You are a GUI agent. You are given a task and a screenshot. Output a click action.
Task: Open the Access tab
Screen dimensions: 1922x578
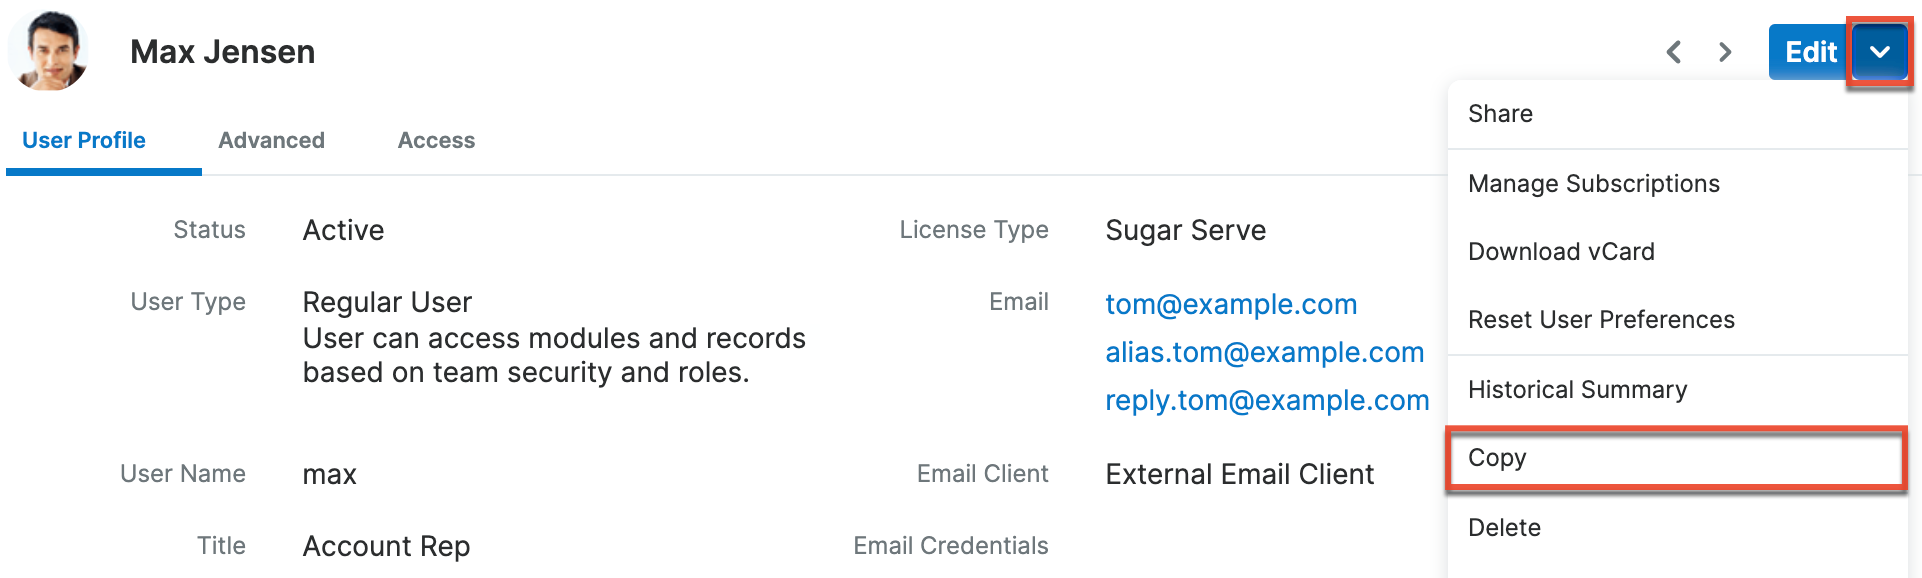coord(436,141)
